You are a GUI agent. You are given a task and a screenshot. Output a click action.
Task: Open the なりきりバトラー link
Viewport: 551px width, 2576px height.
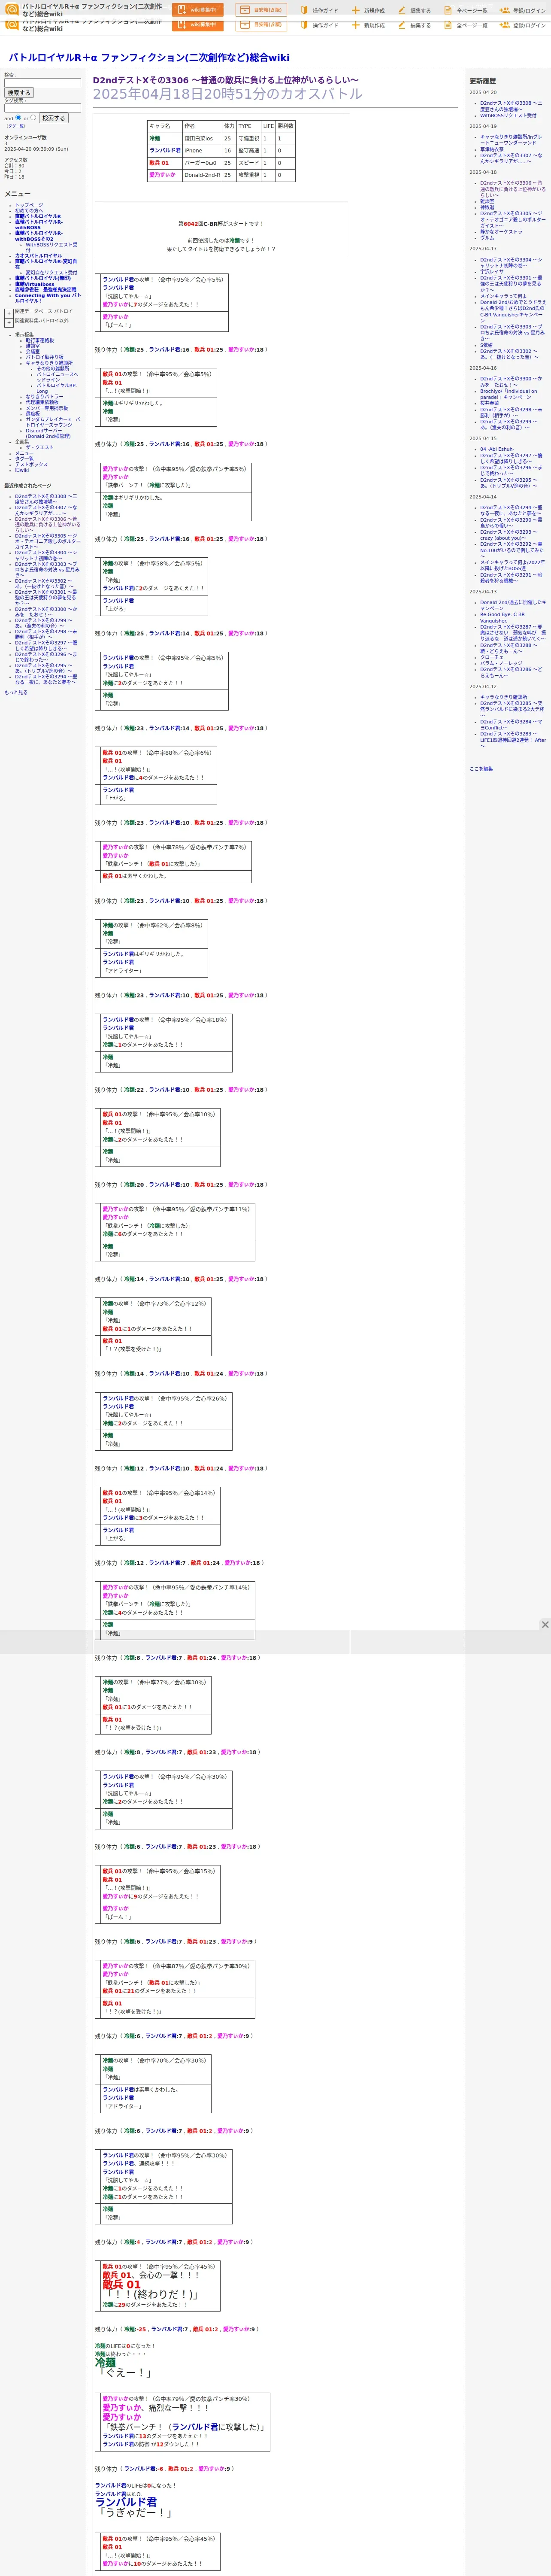[x=44, y=397]
